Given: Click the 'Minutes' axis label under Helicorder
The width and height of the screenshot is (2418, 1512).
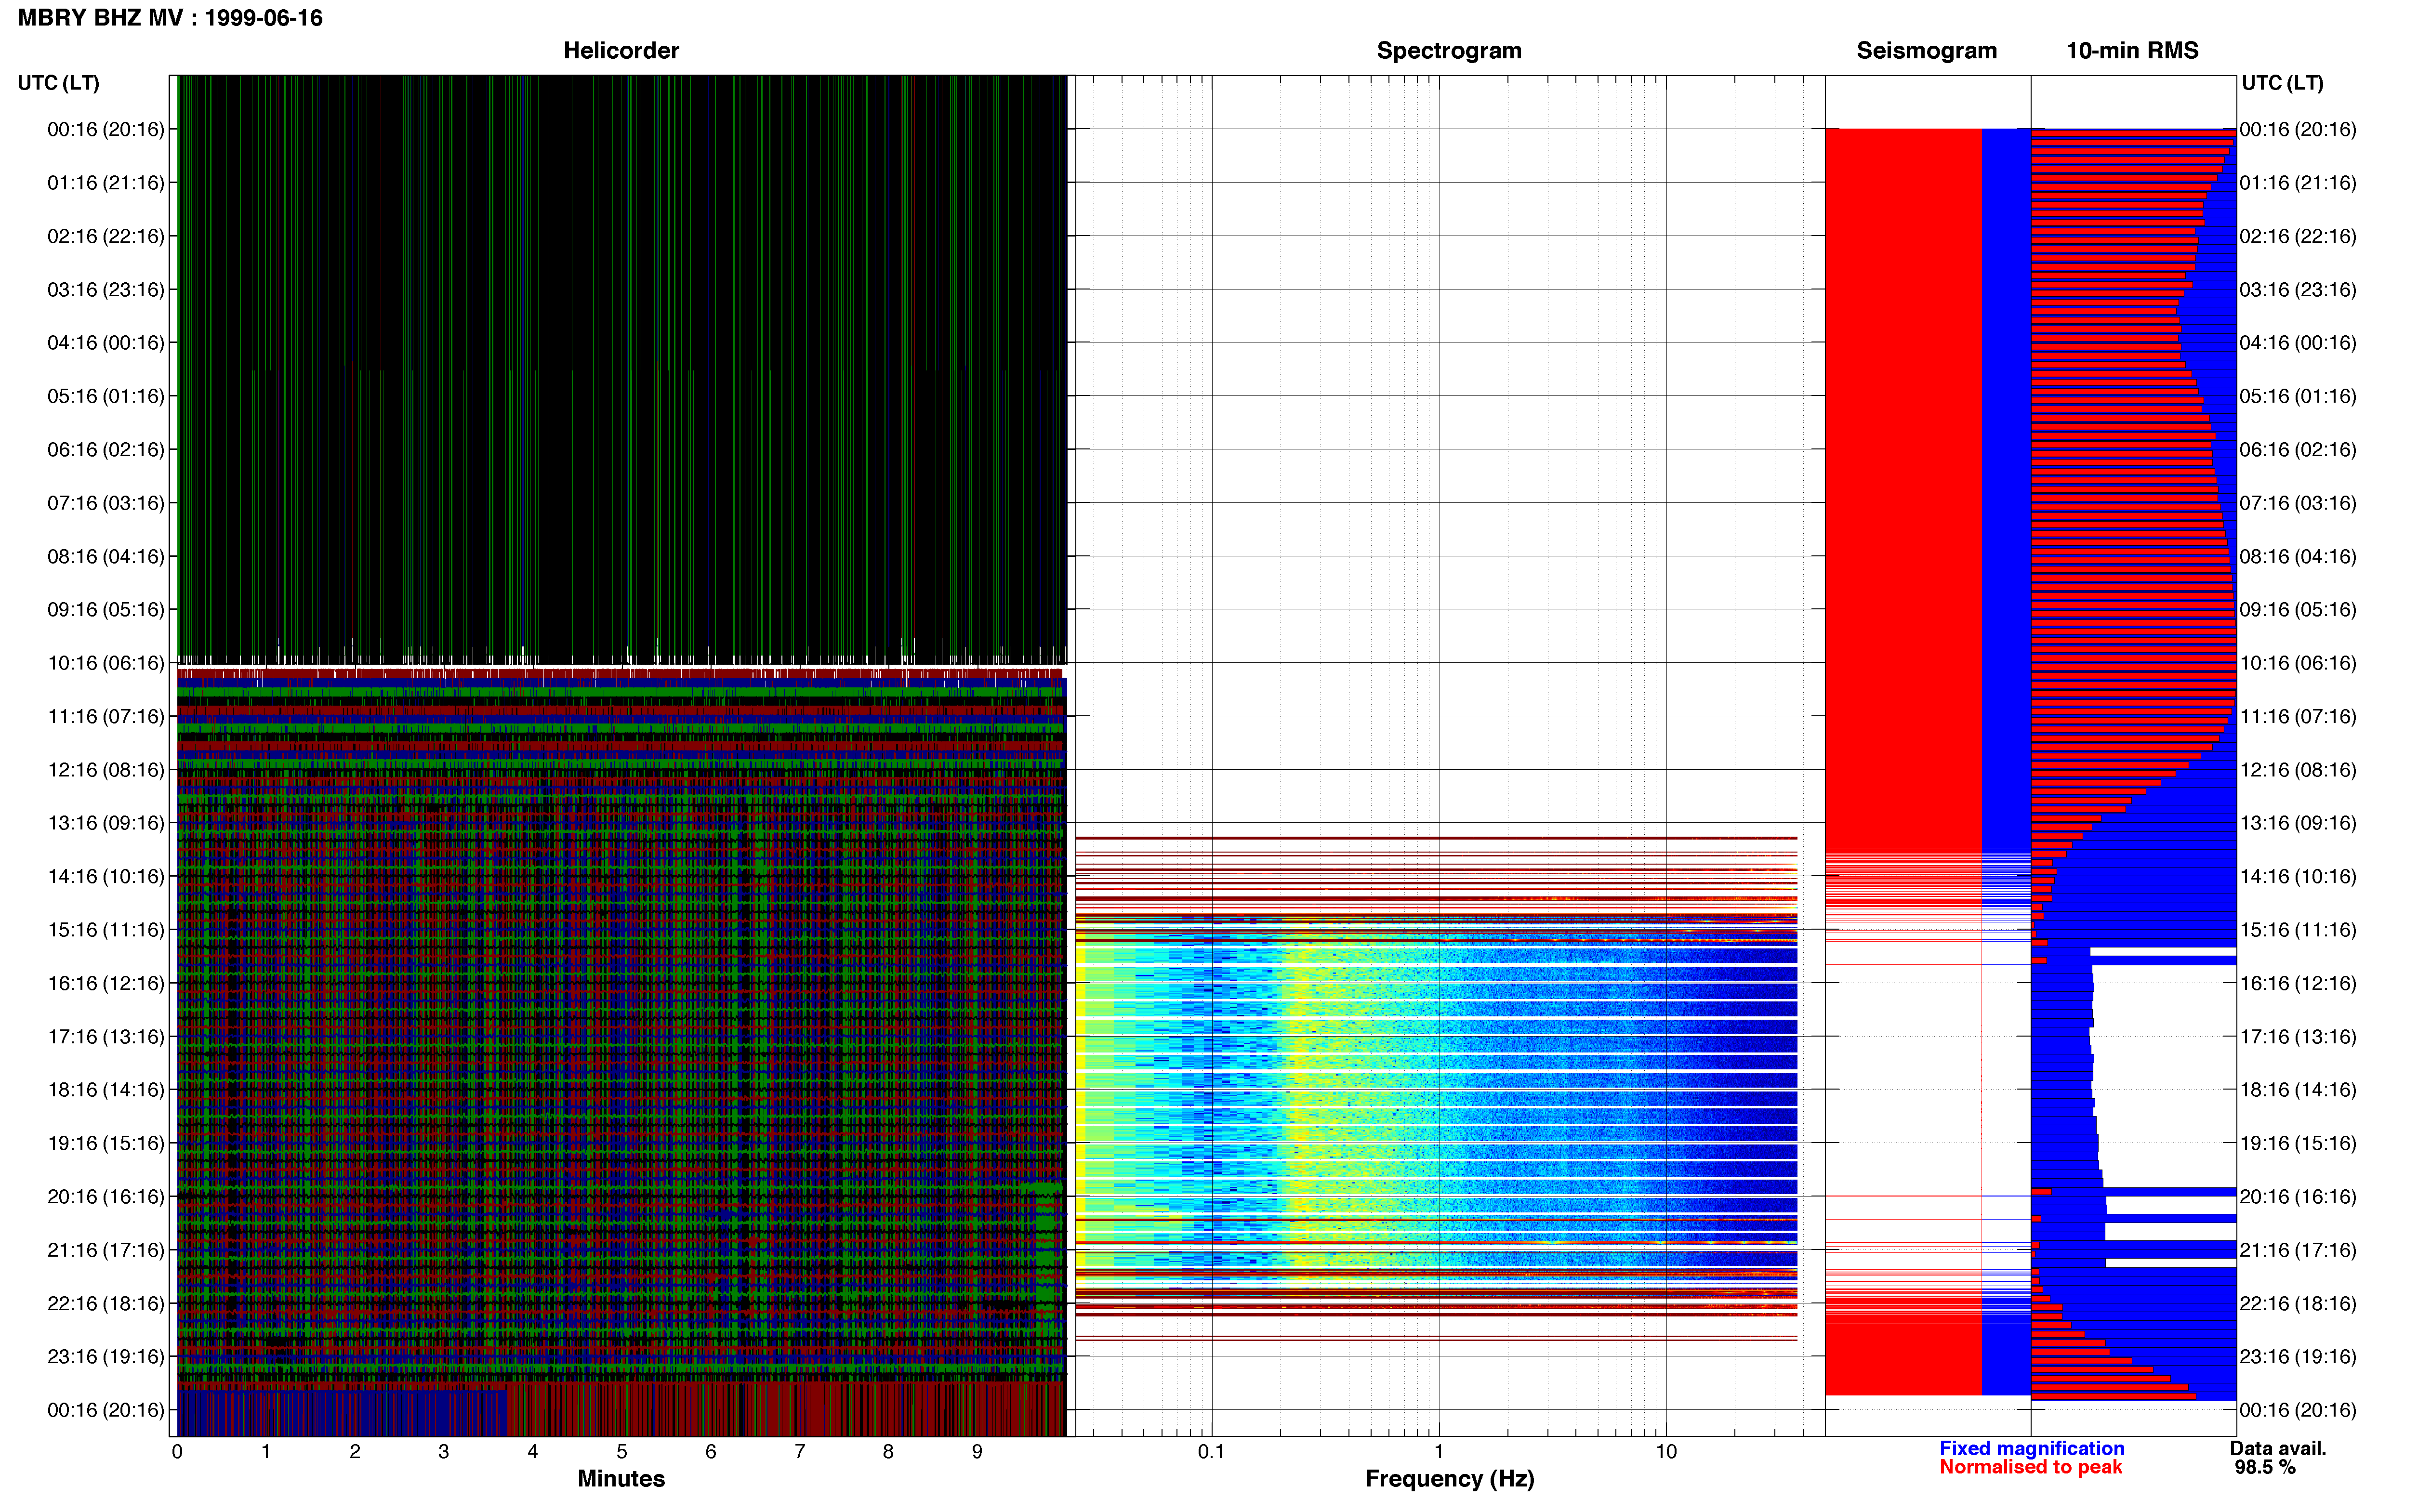Looking at the screenshot, I should tap(621, 1478).
